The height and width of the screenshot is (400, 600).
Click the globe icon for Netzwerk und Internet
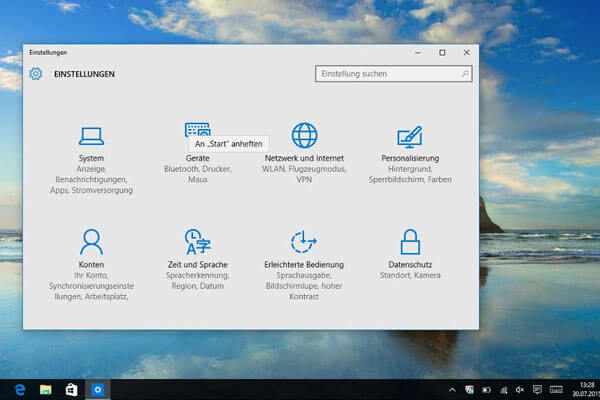304,135
